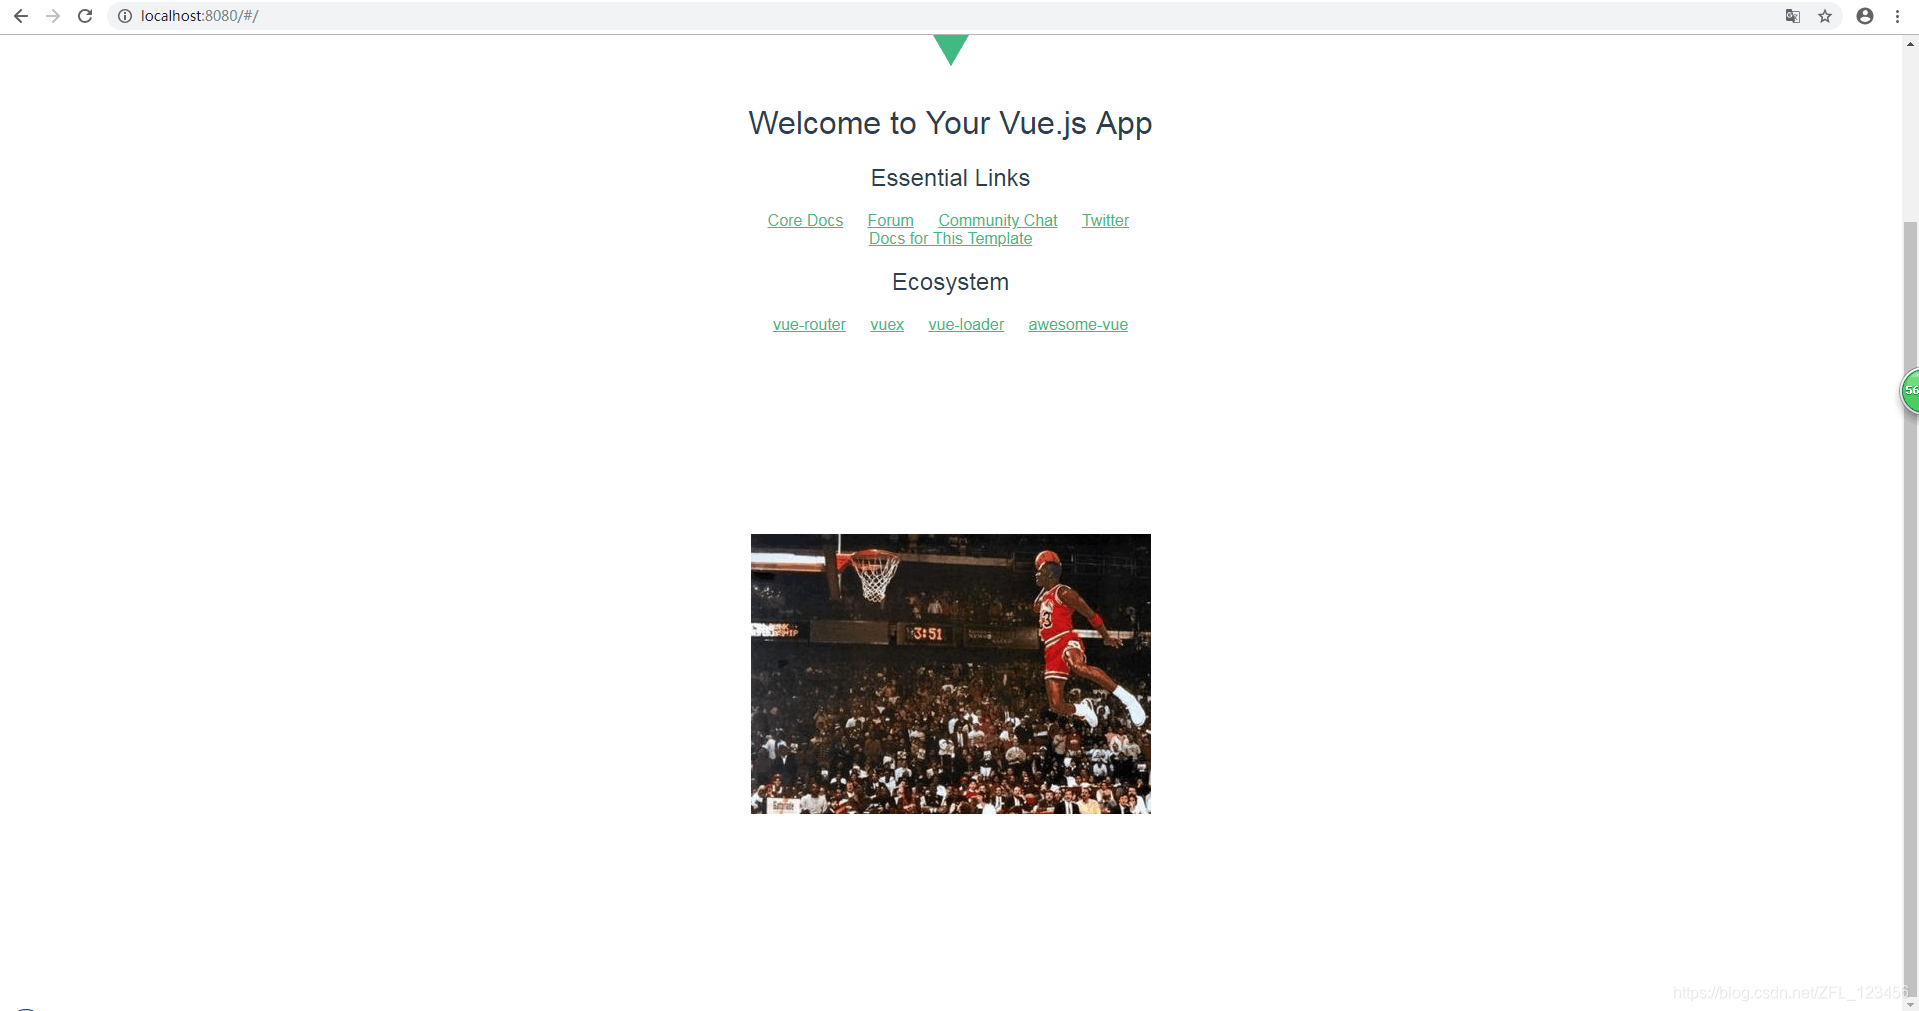Click the basketball dunk photo
1919x1011 pixels.
tap(951, 674)
